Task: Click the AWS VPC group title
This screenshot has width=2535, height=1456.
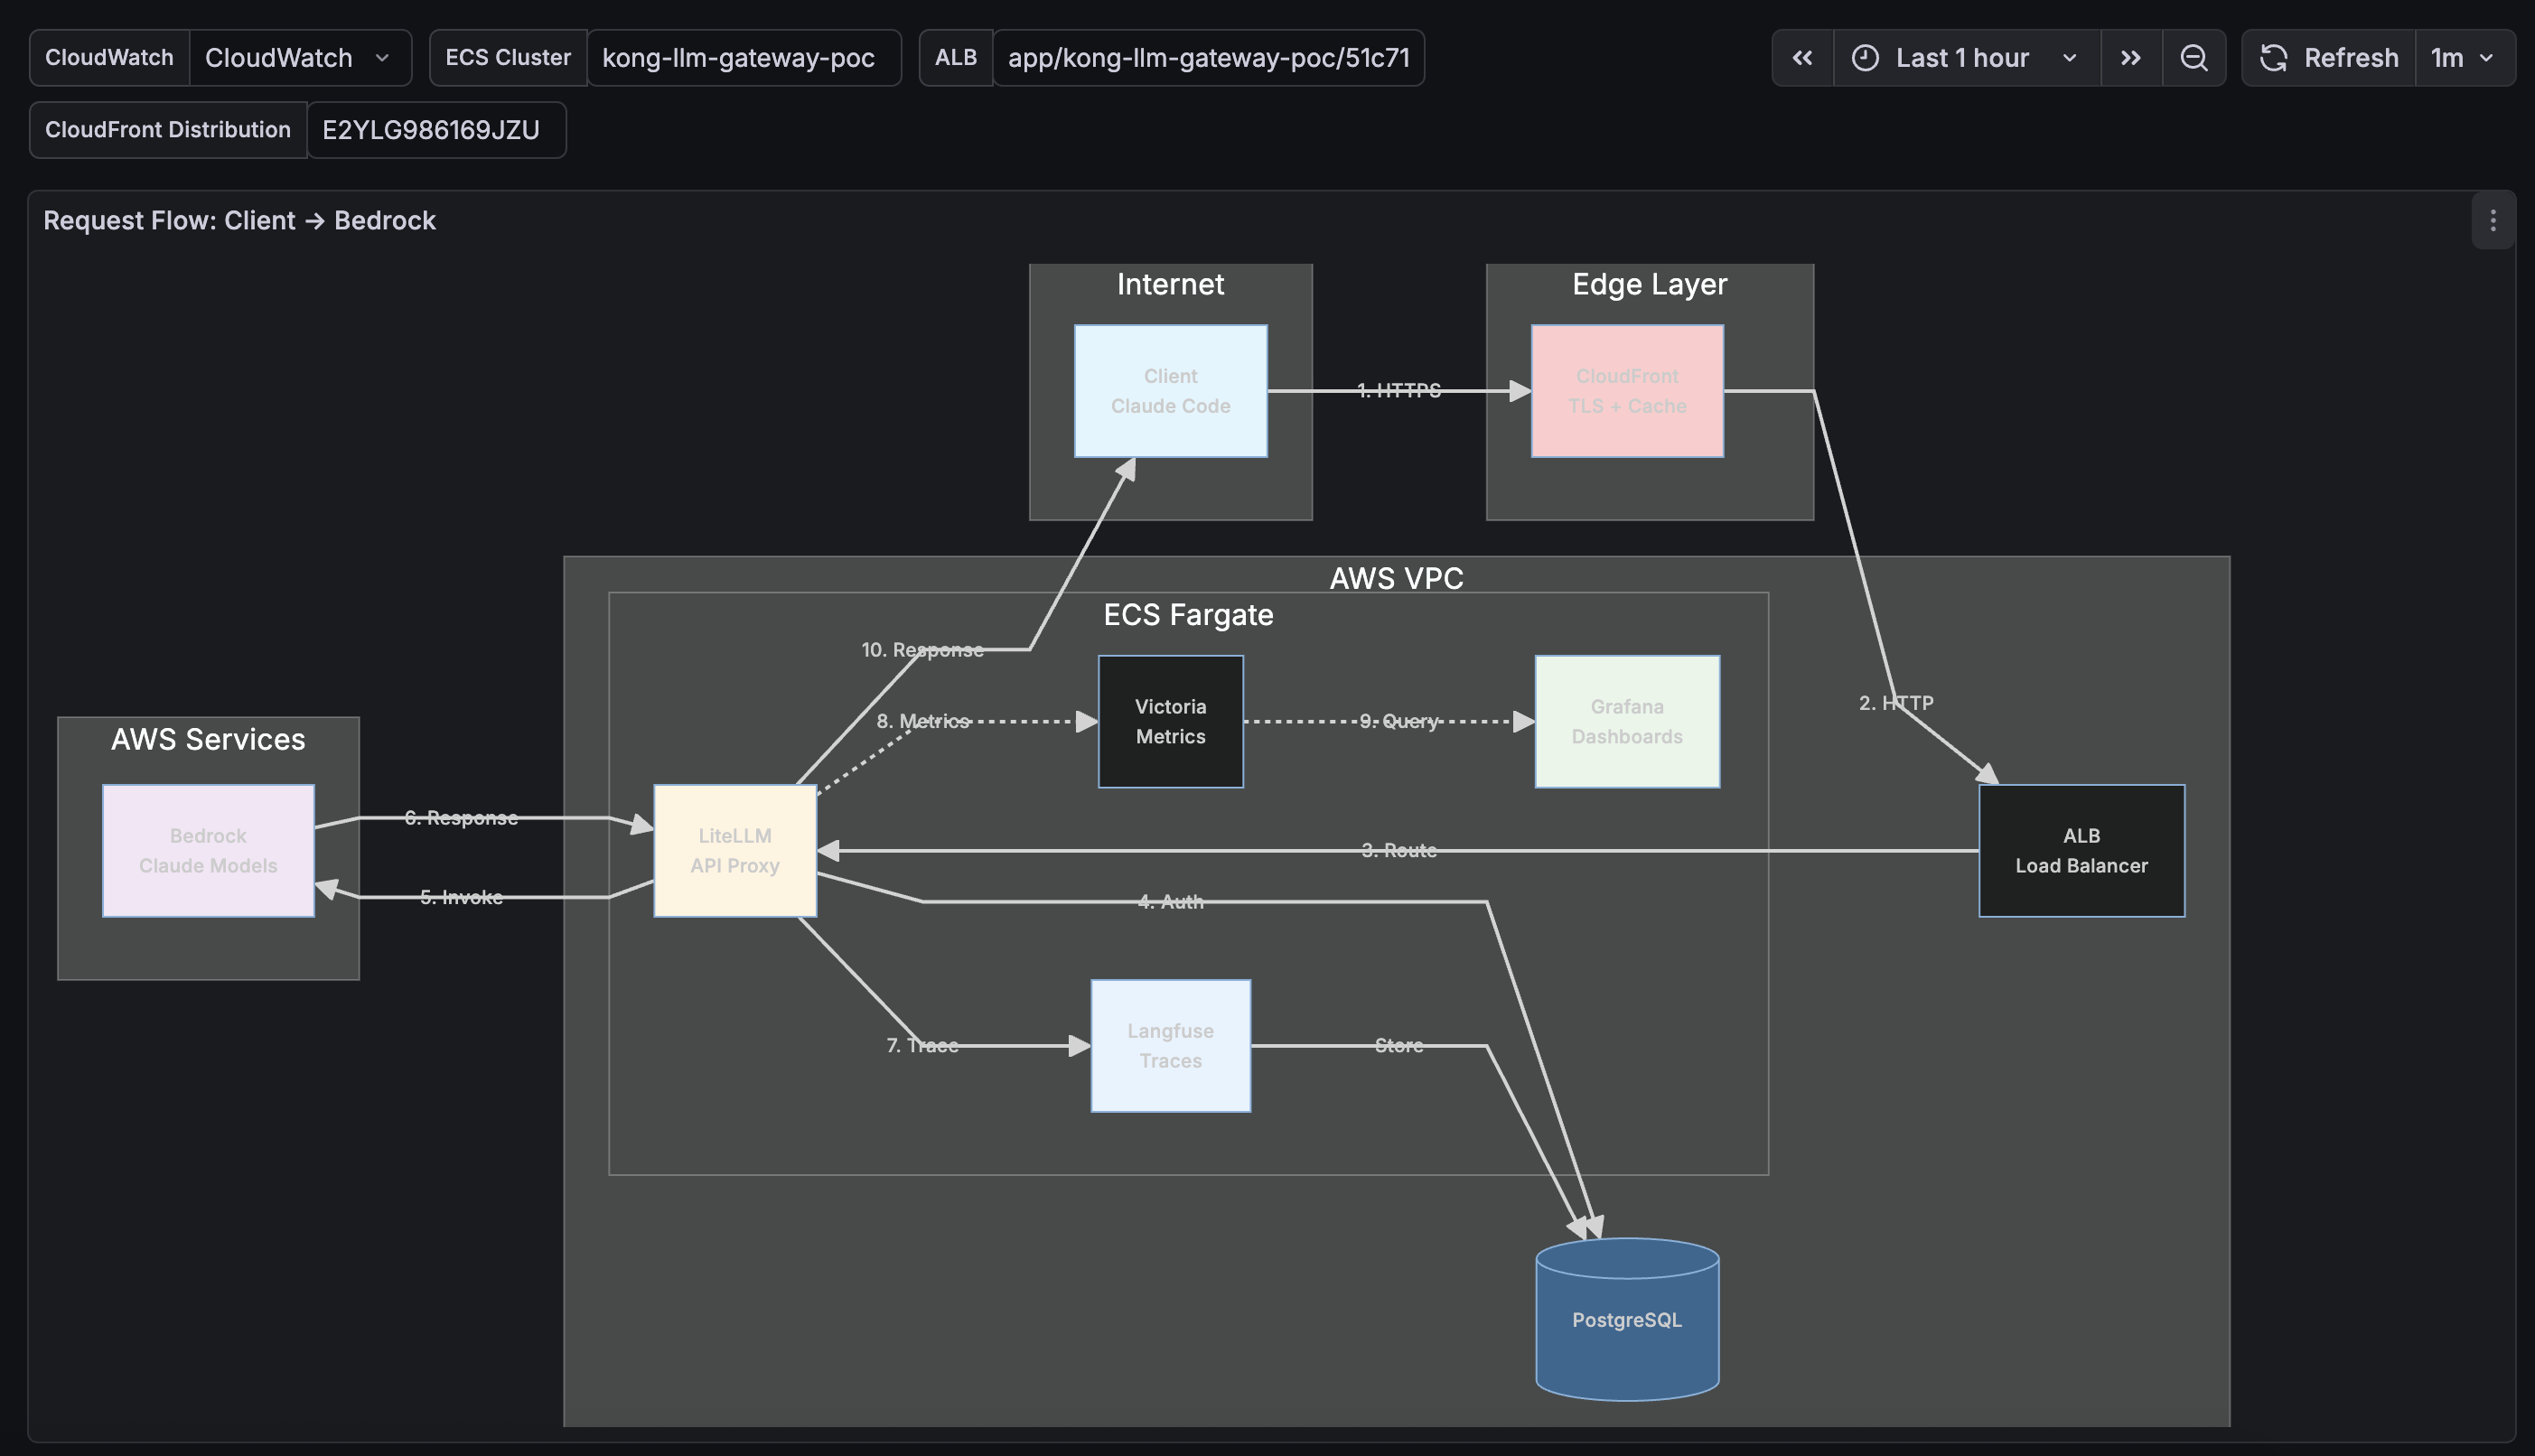Action: [1396, 578]
